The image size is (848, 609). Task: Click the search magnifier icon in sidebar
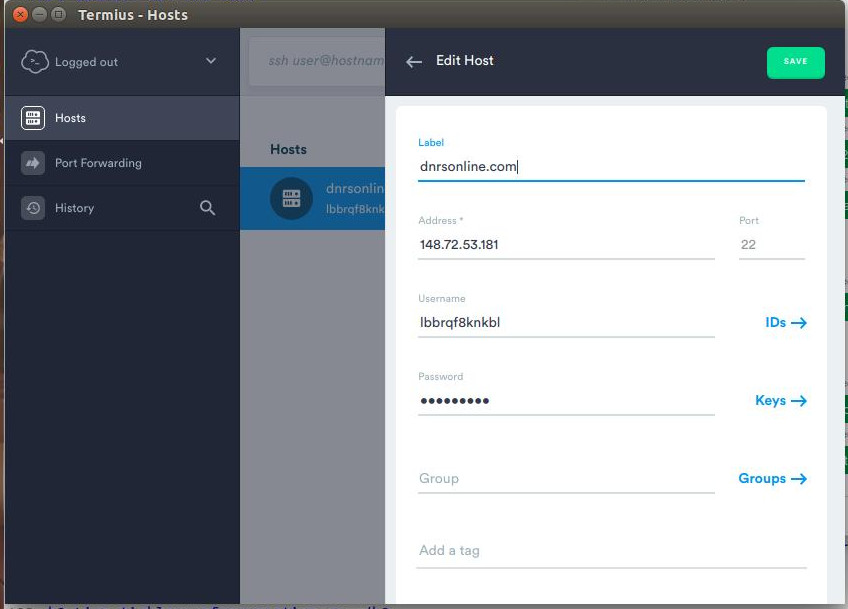[207, 208]
